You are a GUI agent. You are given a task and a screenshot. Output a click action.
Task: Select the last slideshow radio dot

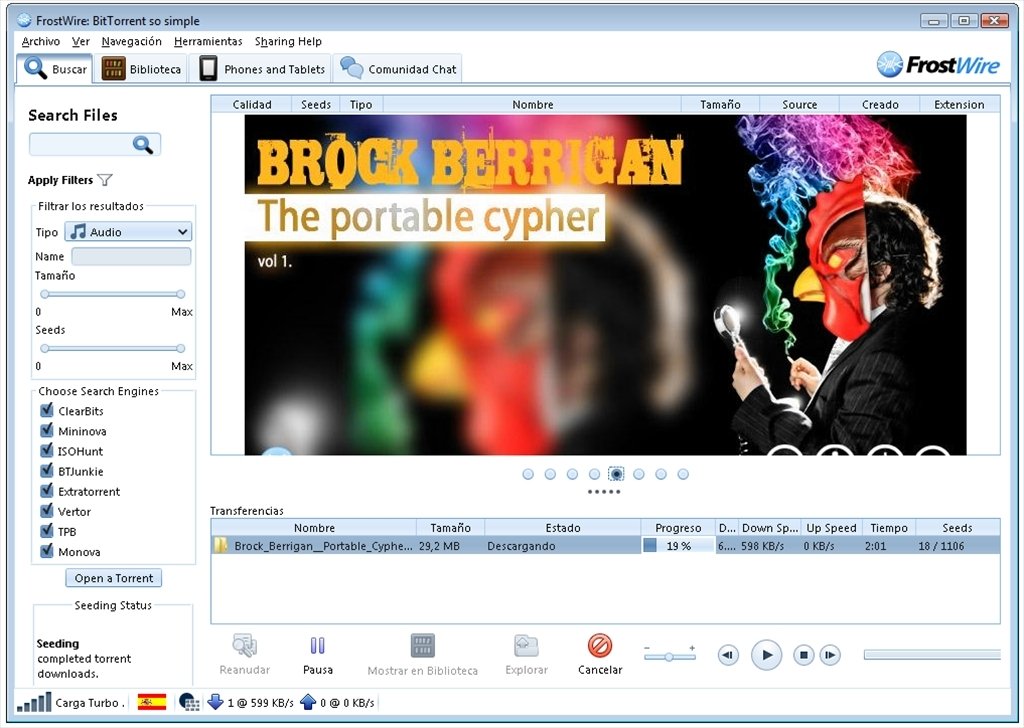[x=682, y=474]
